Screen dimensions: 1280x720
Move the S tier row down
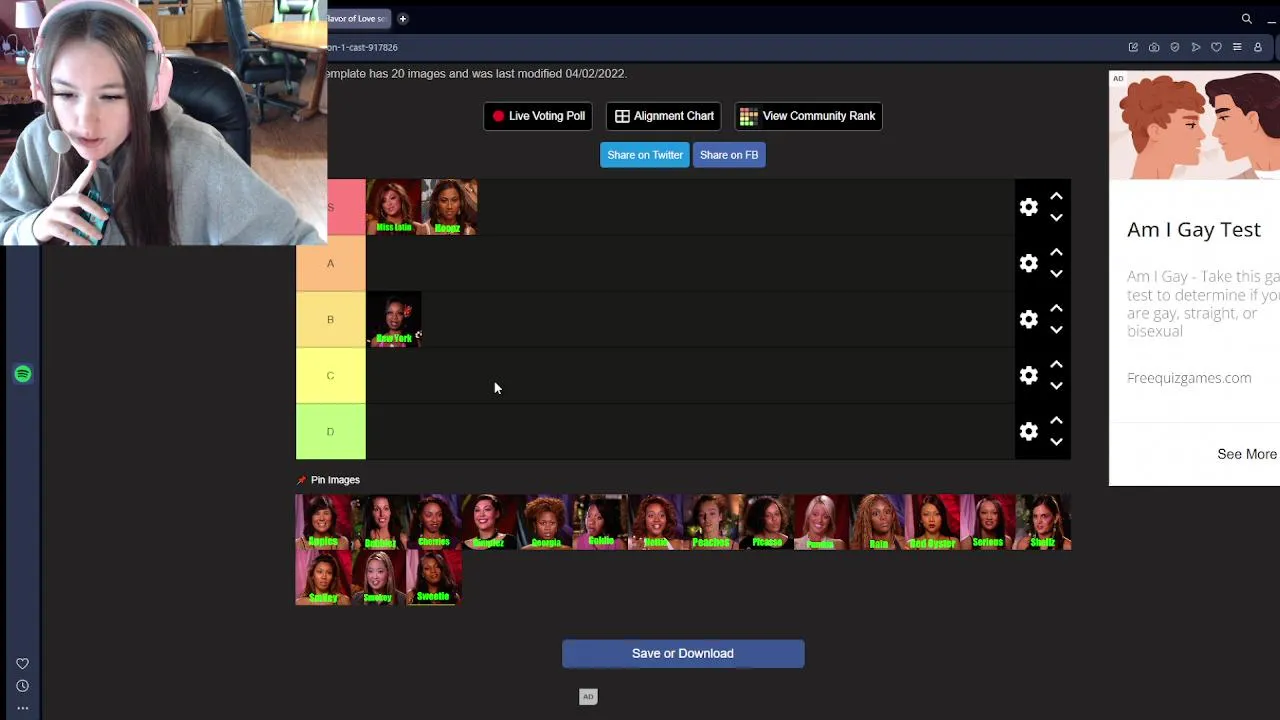(1056, 217)
